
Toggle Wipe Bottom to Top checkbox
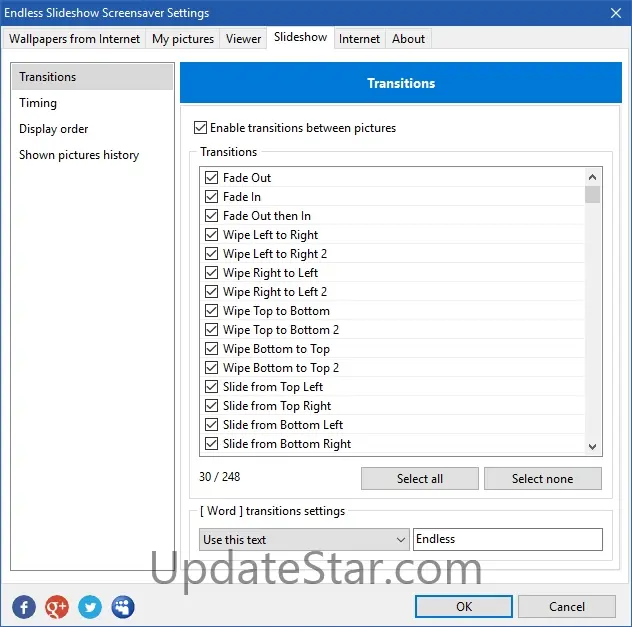click(x=212, y=349)
